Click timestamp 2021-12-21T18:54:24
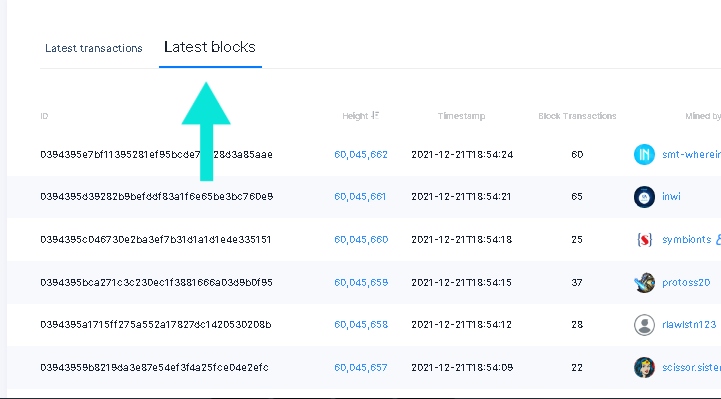The height and width of the screenshot is (399, 721). [x=462, y=154]
